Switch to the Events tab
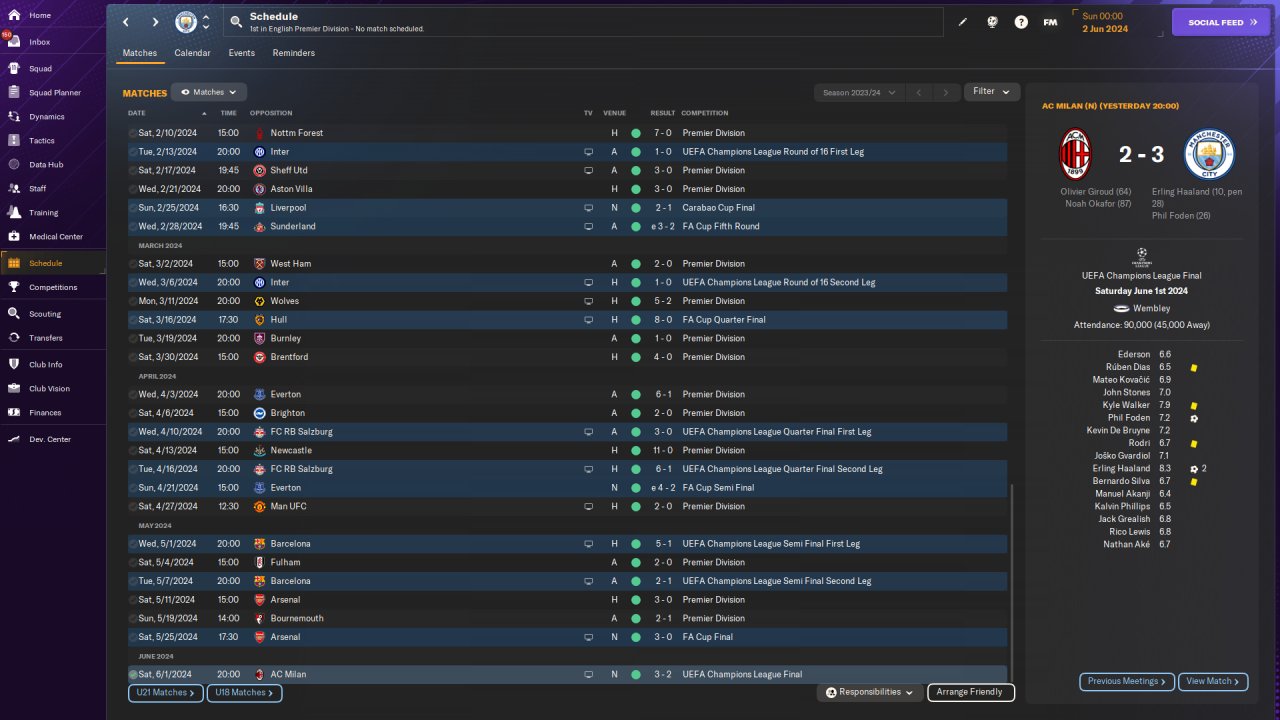This screenshot has width=1280, height=720. [x=242, y=53]
